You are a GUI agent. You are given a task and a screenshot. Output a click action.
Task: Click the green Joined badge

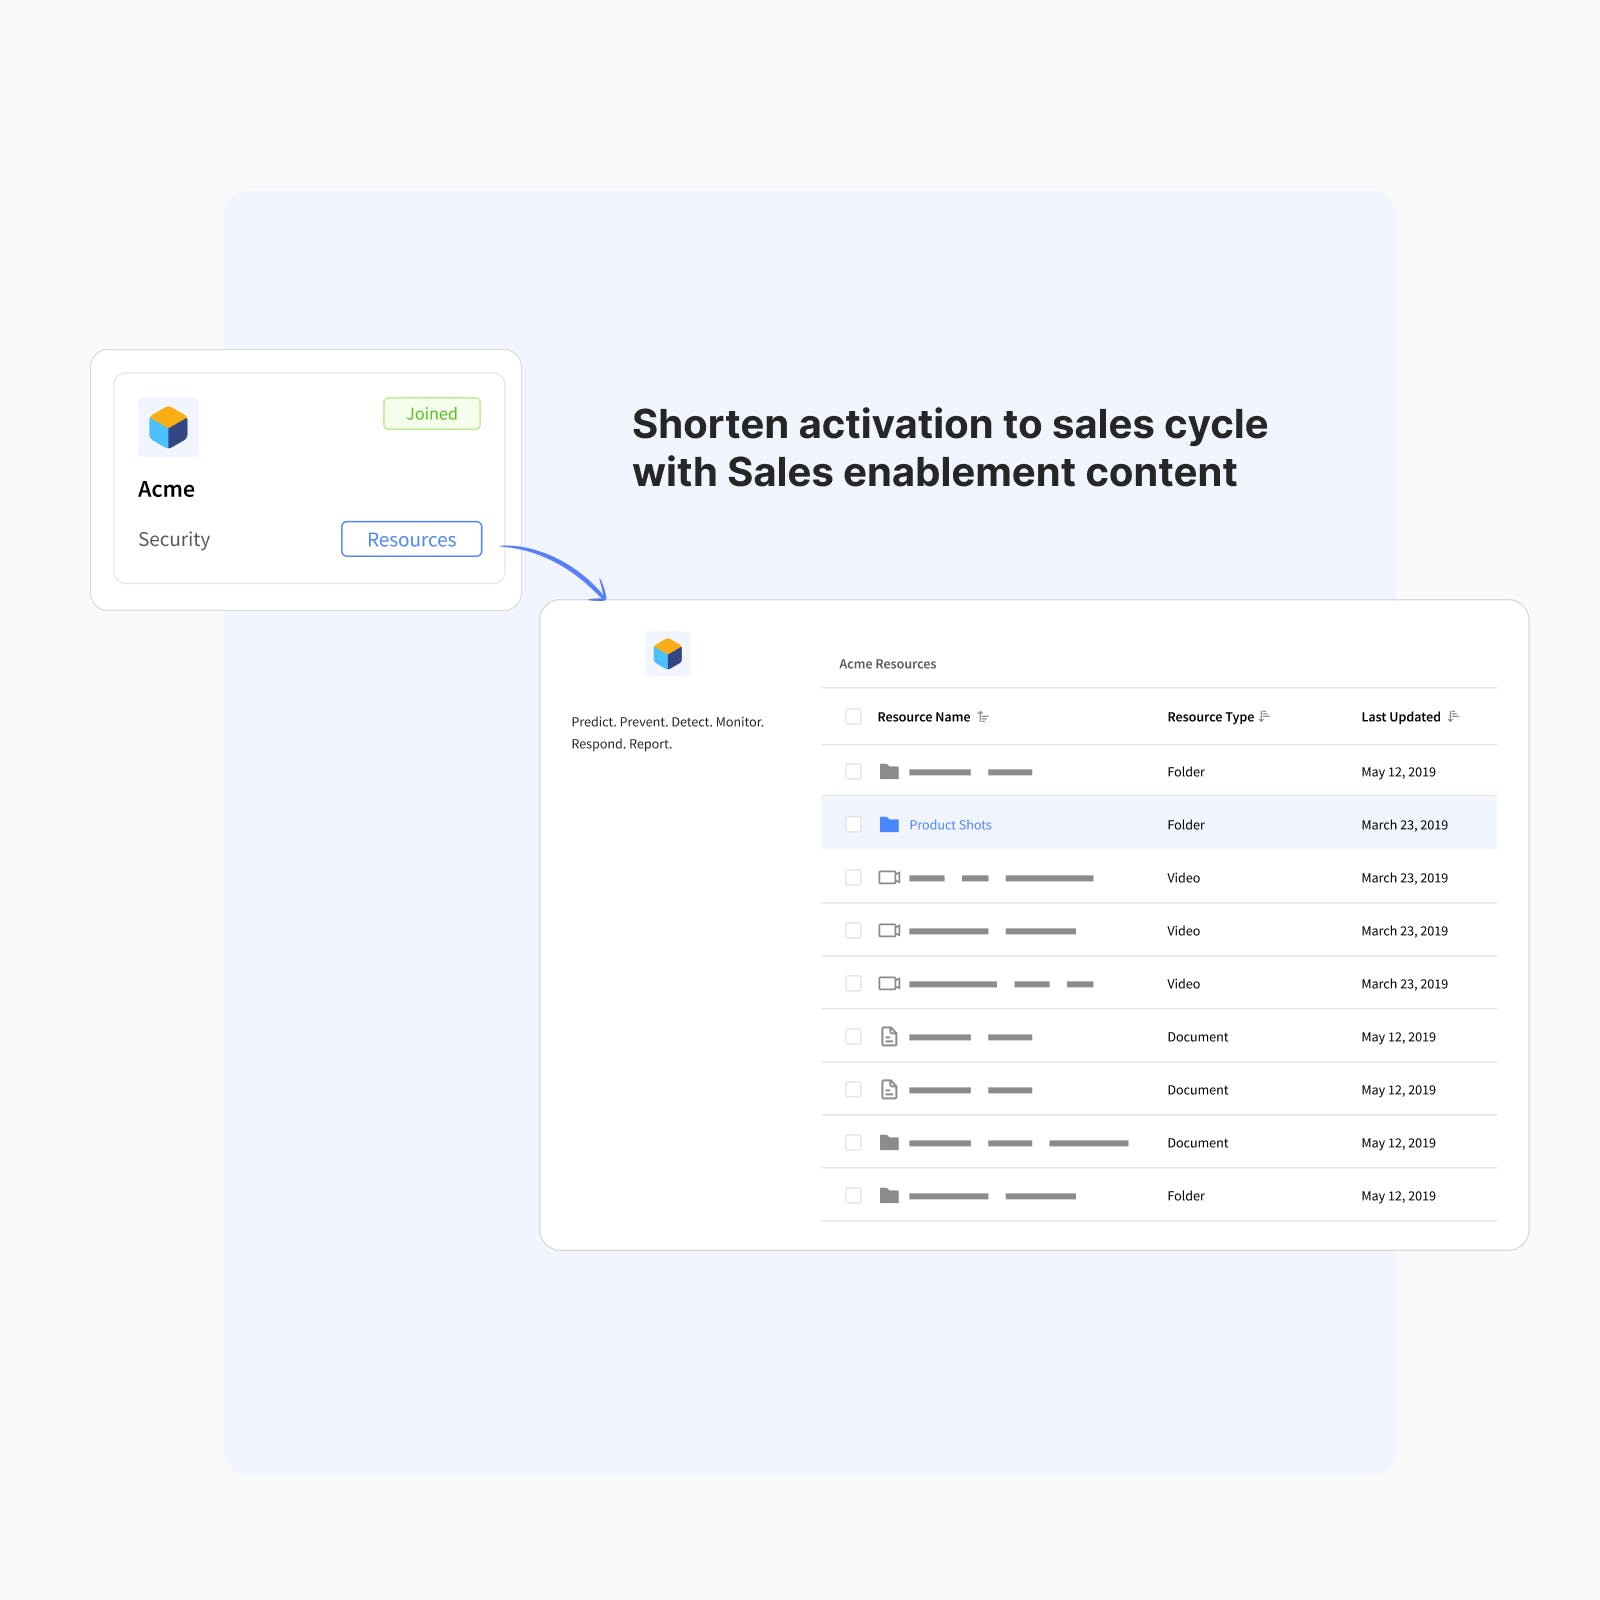pyautogui.click(x=432, y=414)
